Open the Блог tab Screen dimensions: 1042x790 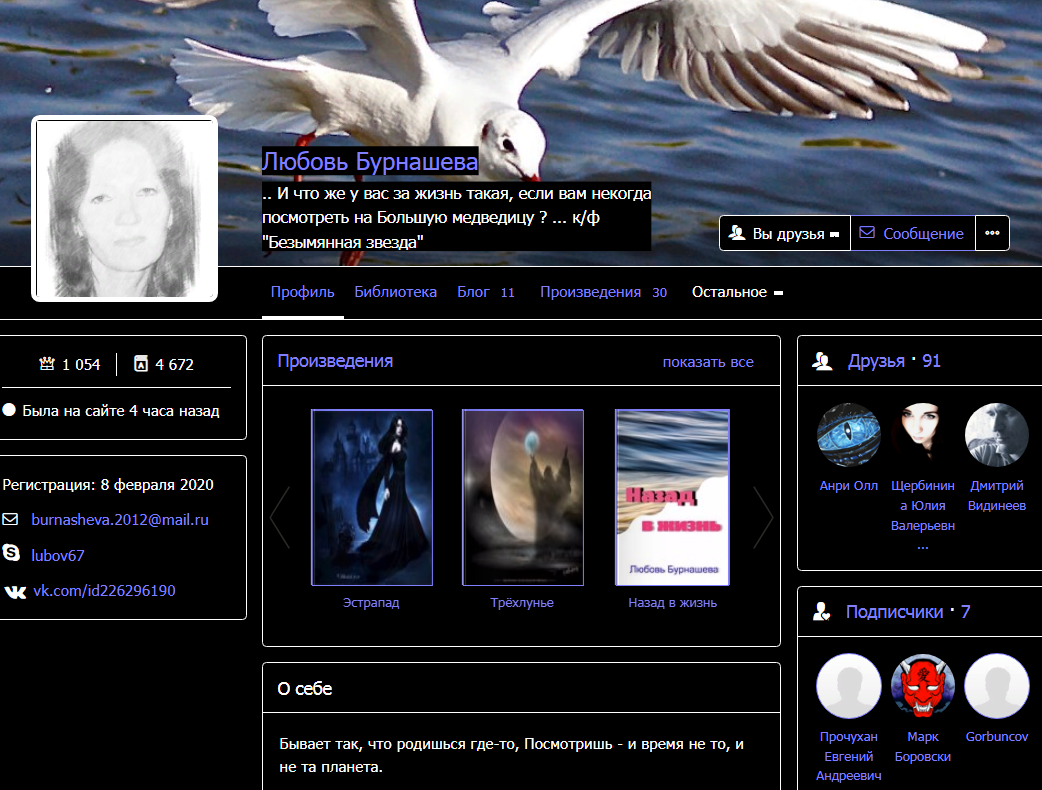click(485, 292)
